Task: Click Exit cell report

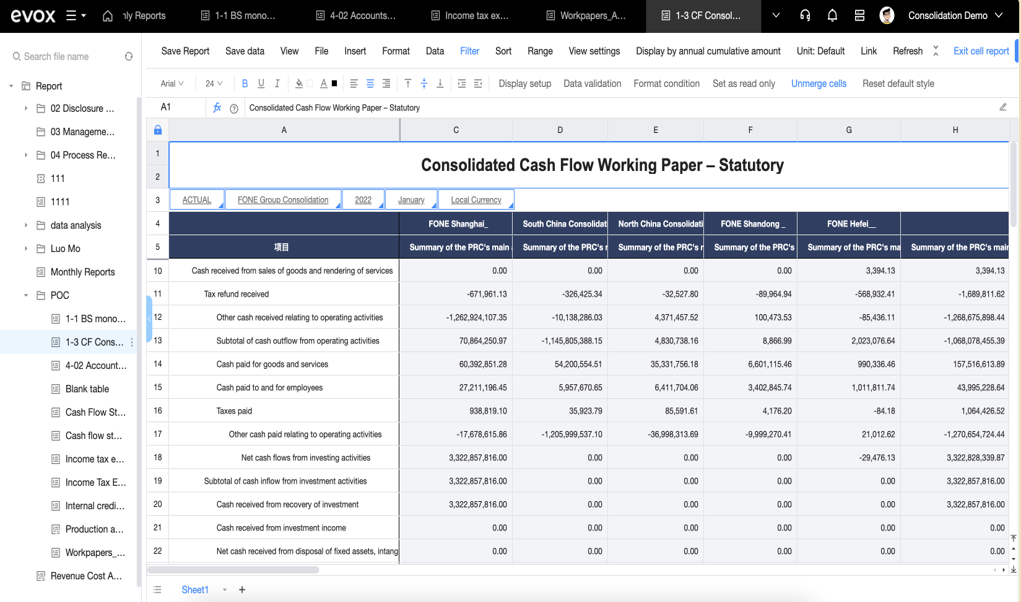Action: [981, 51]
